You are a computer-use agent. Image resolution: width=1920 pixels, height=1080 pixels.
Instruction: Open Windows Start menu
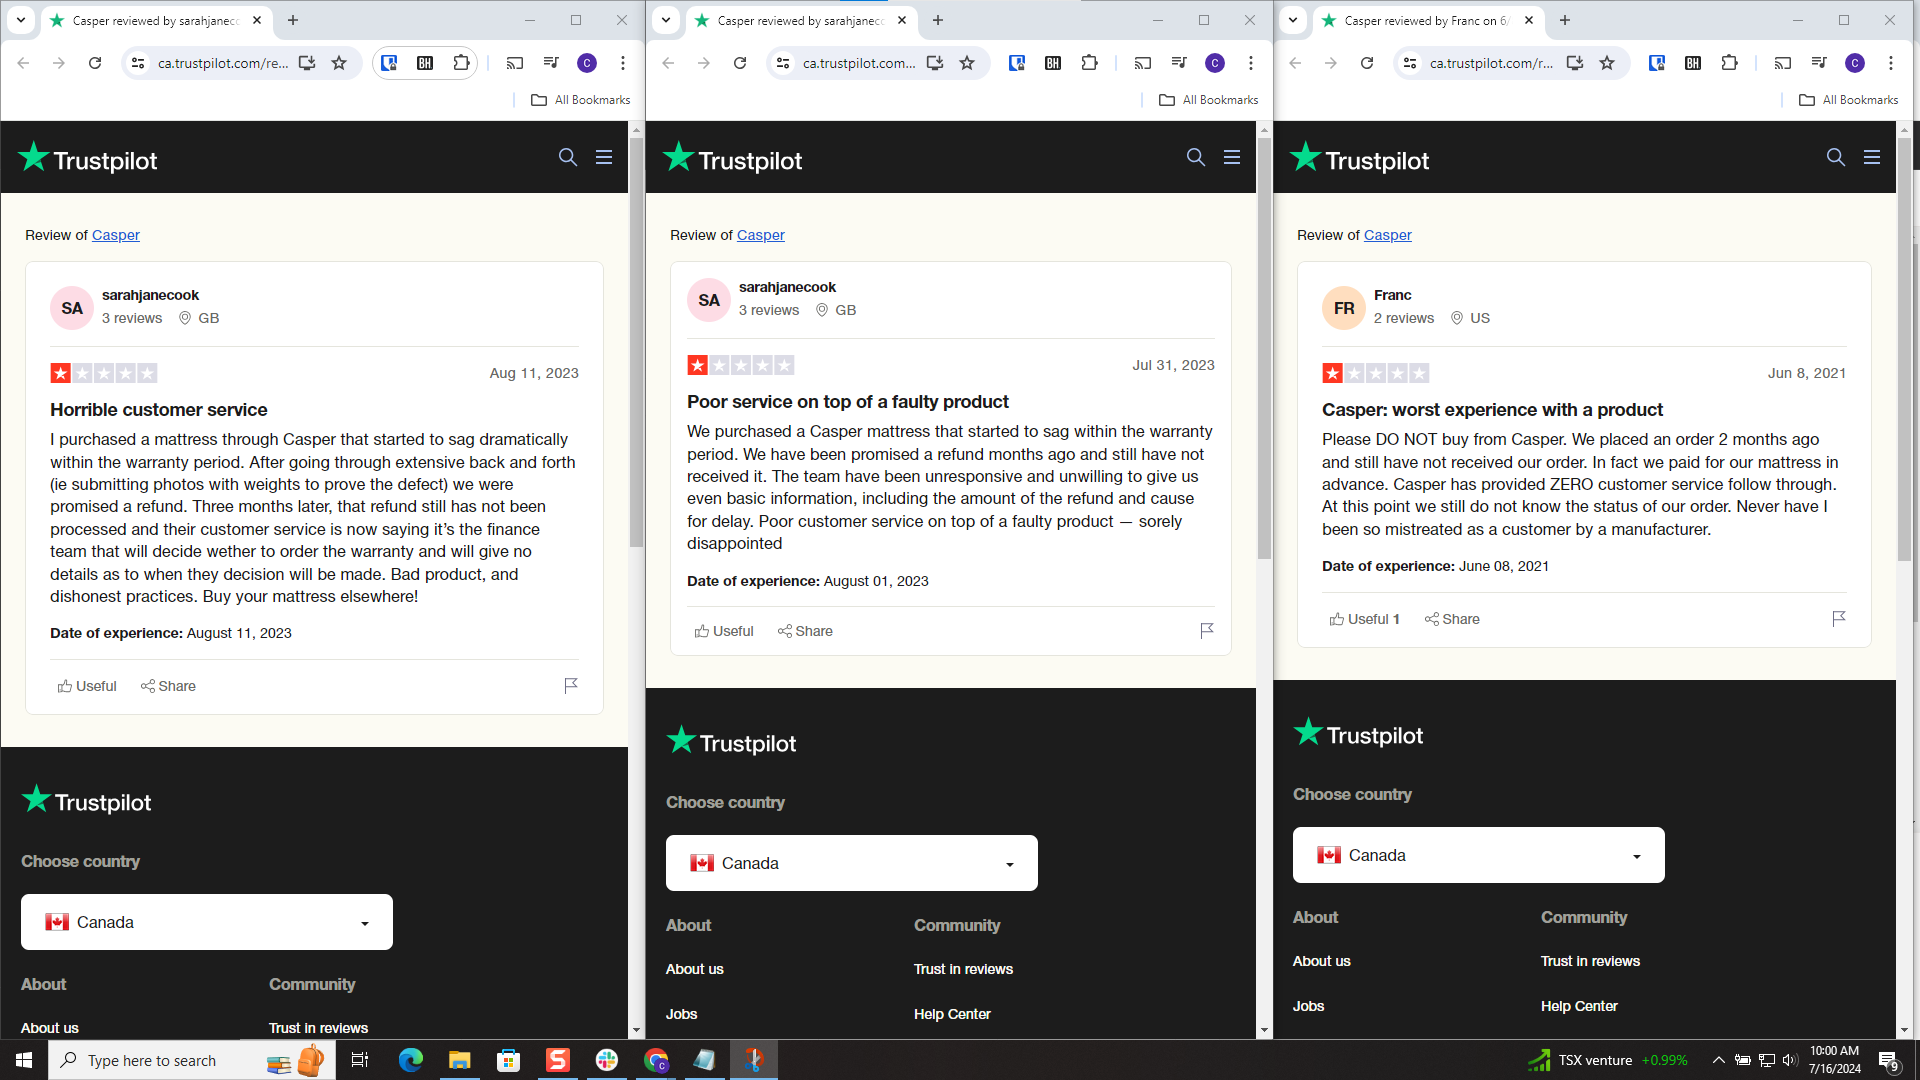point(24,1060)
